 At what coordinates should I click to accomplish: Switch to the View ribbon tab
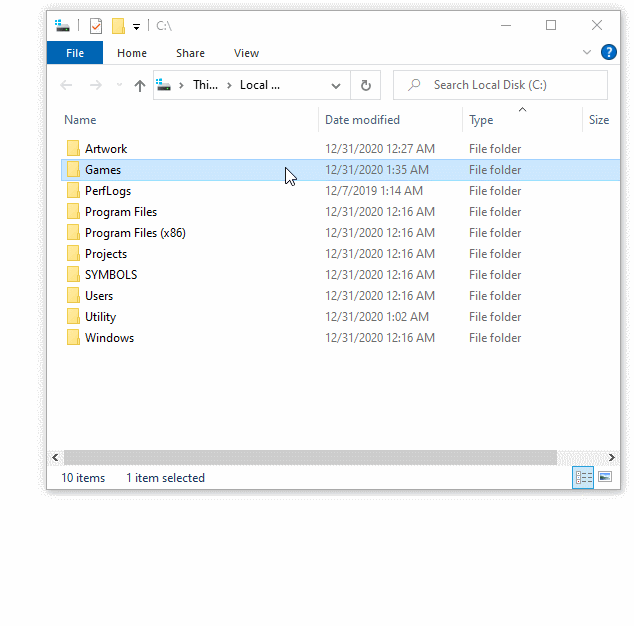click(246, 53)
